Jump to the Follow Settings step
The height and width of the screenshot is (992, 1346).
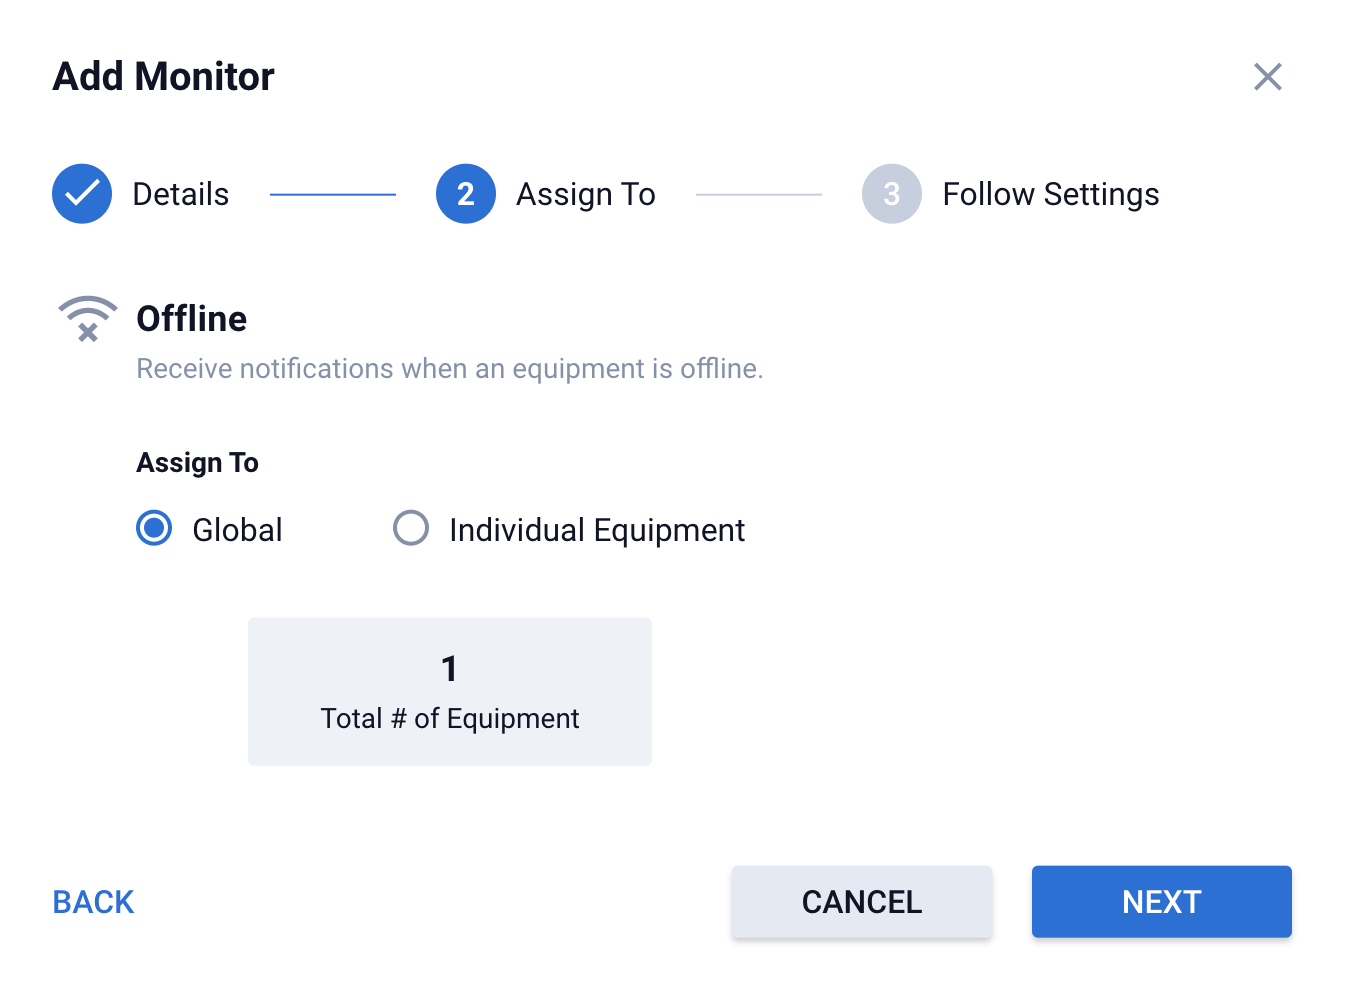pyautogui.click(x=1050, y=194)
